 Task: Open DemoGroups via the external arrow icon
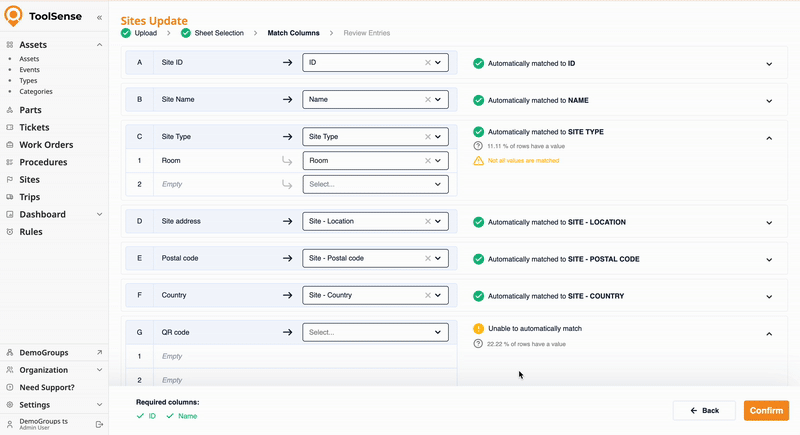point(99,353)
